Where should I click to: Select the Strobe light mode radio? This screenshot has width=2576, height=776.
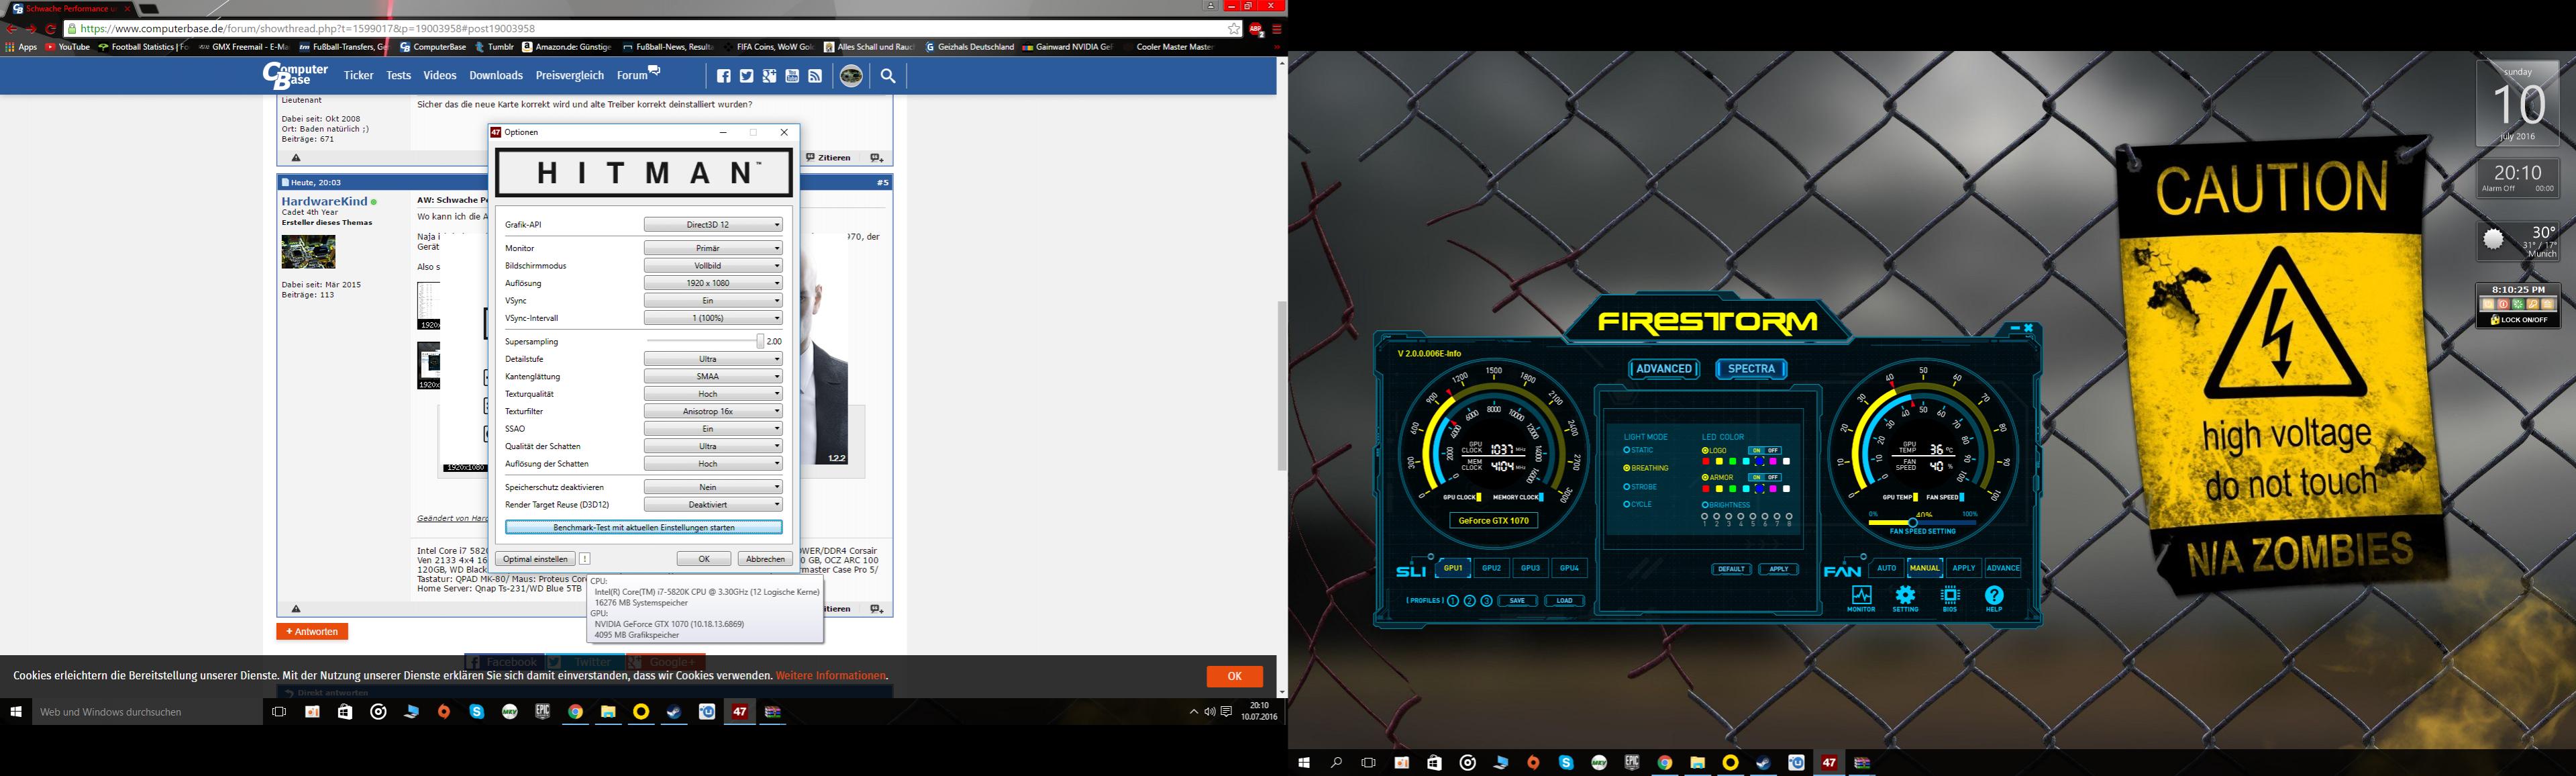pos(1627,487)
